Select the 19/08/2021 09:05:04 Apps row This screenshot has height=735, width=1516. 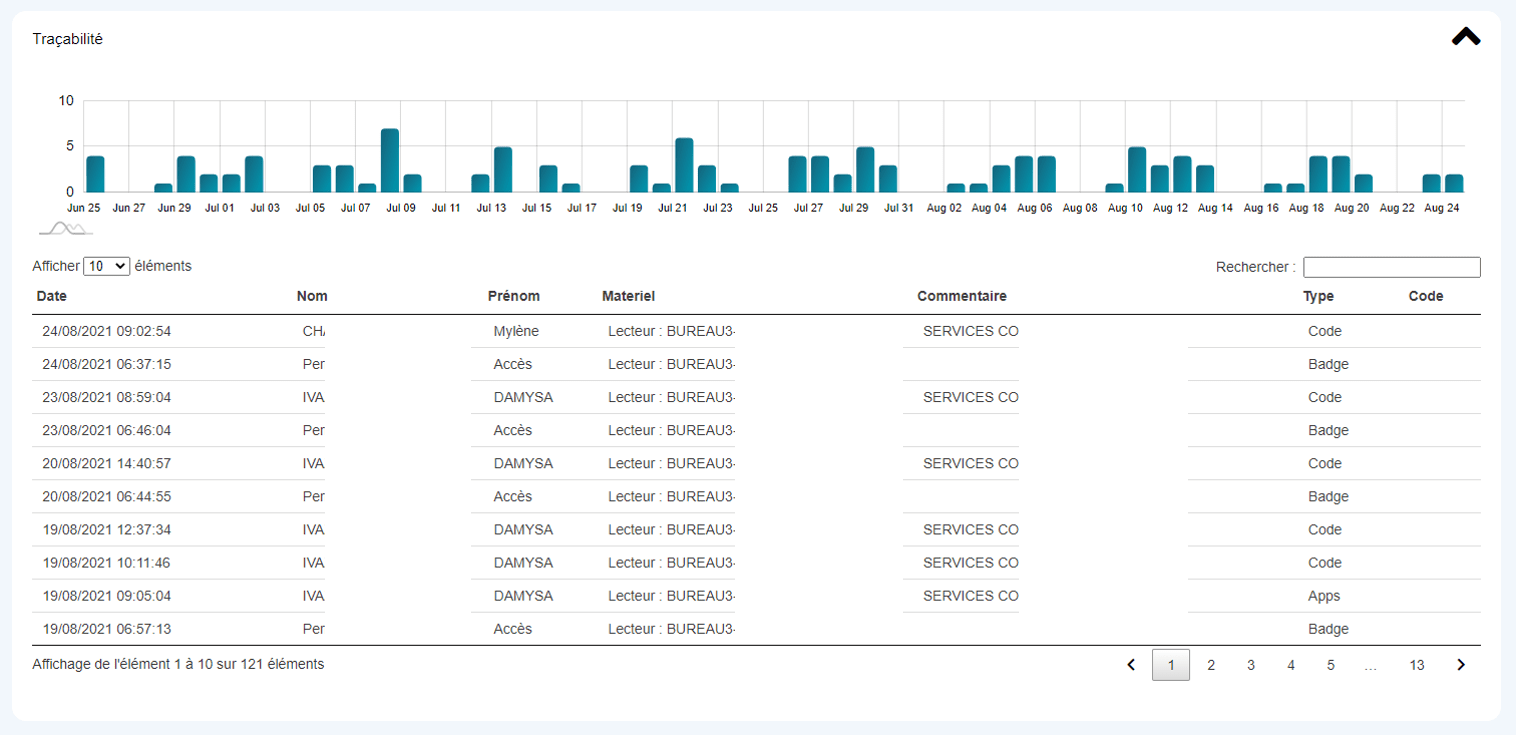(106, 596)
